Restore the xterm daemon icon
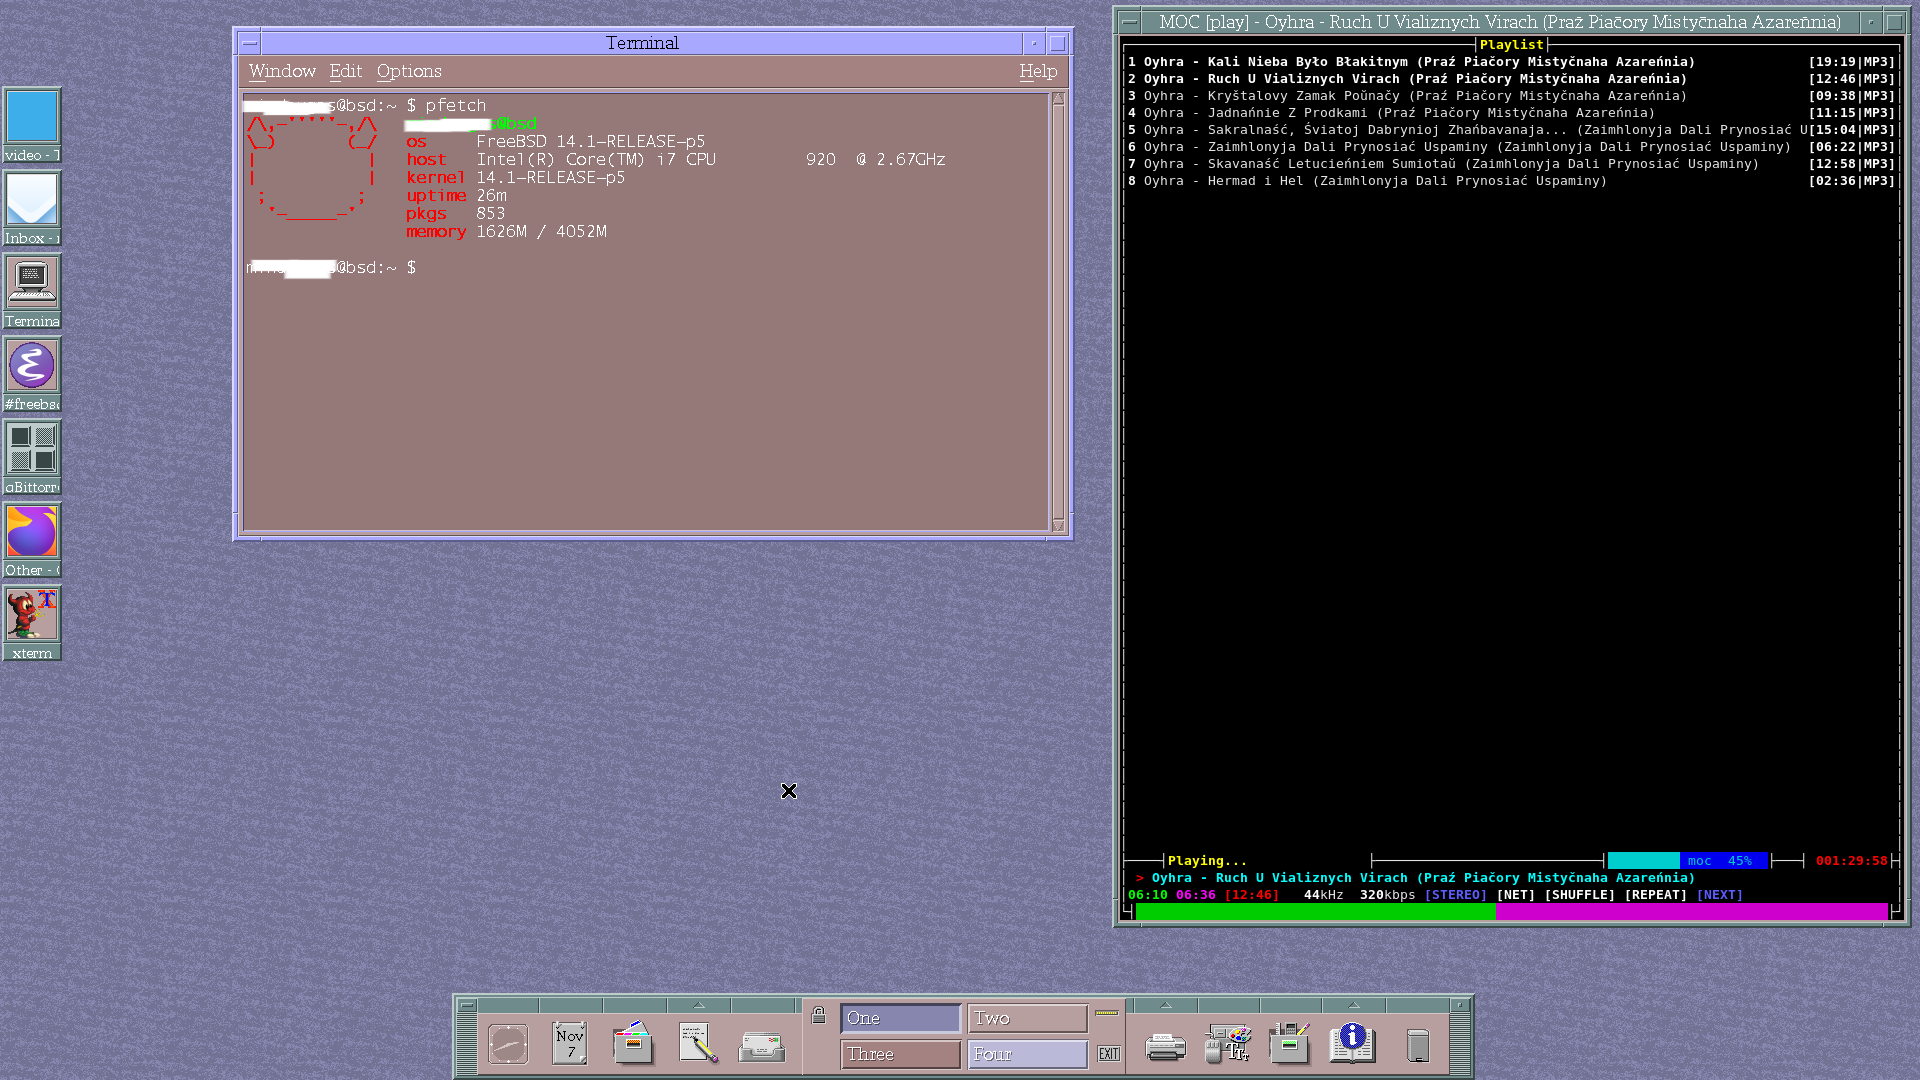 pos(32,623)
